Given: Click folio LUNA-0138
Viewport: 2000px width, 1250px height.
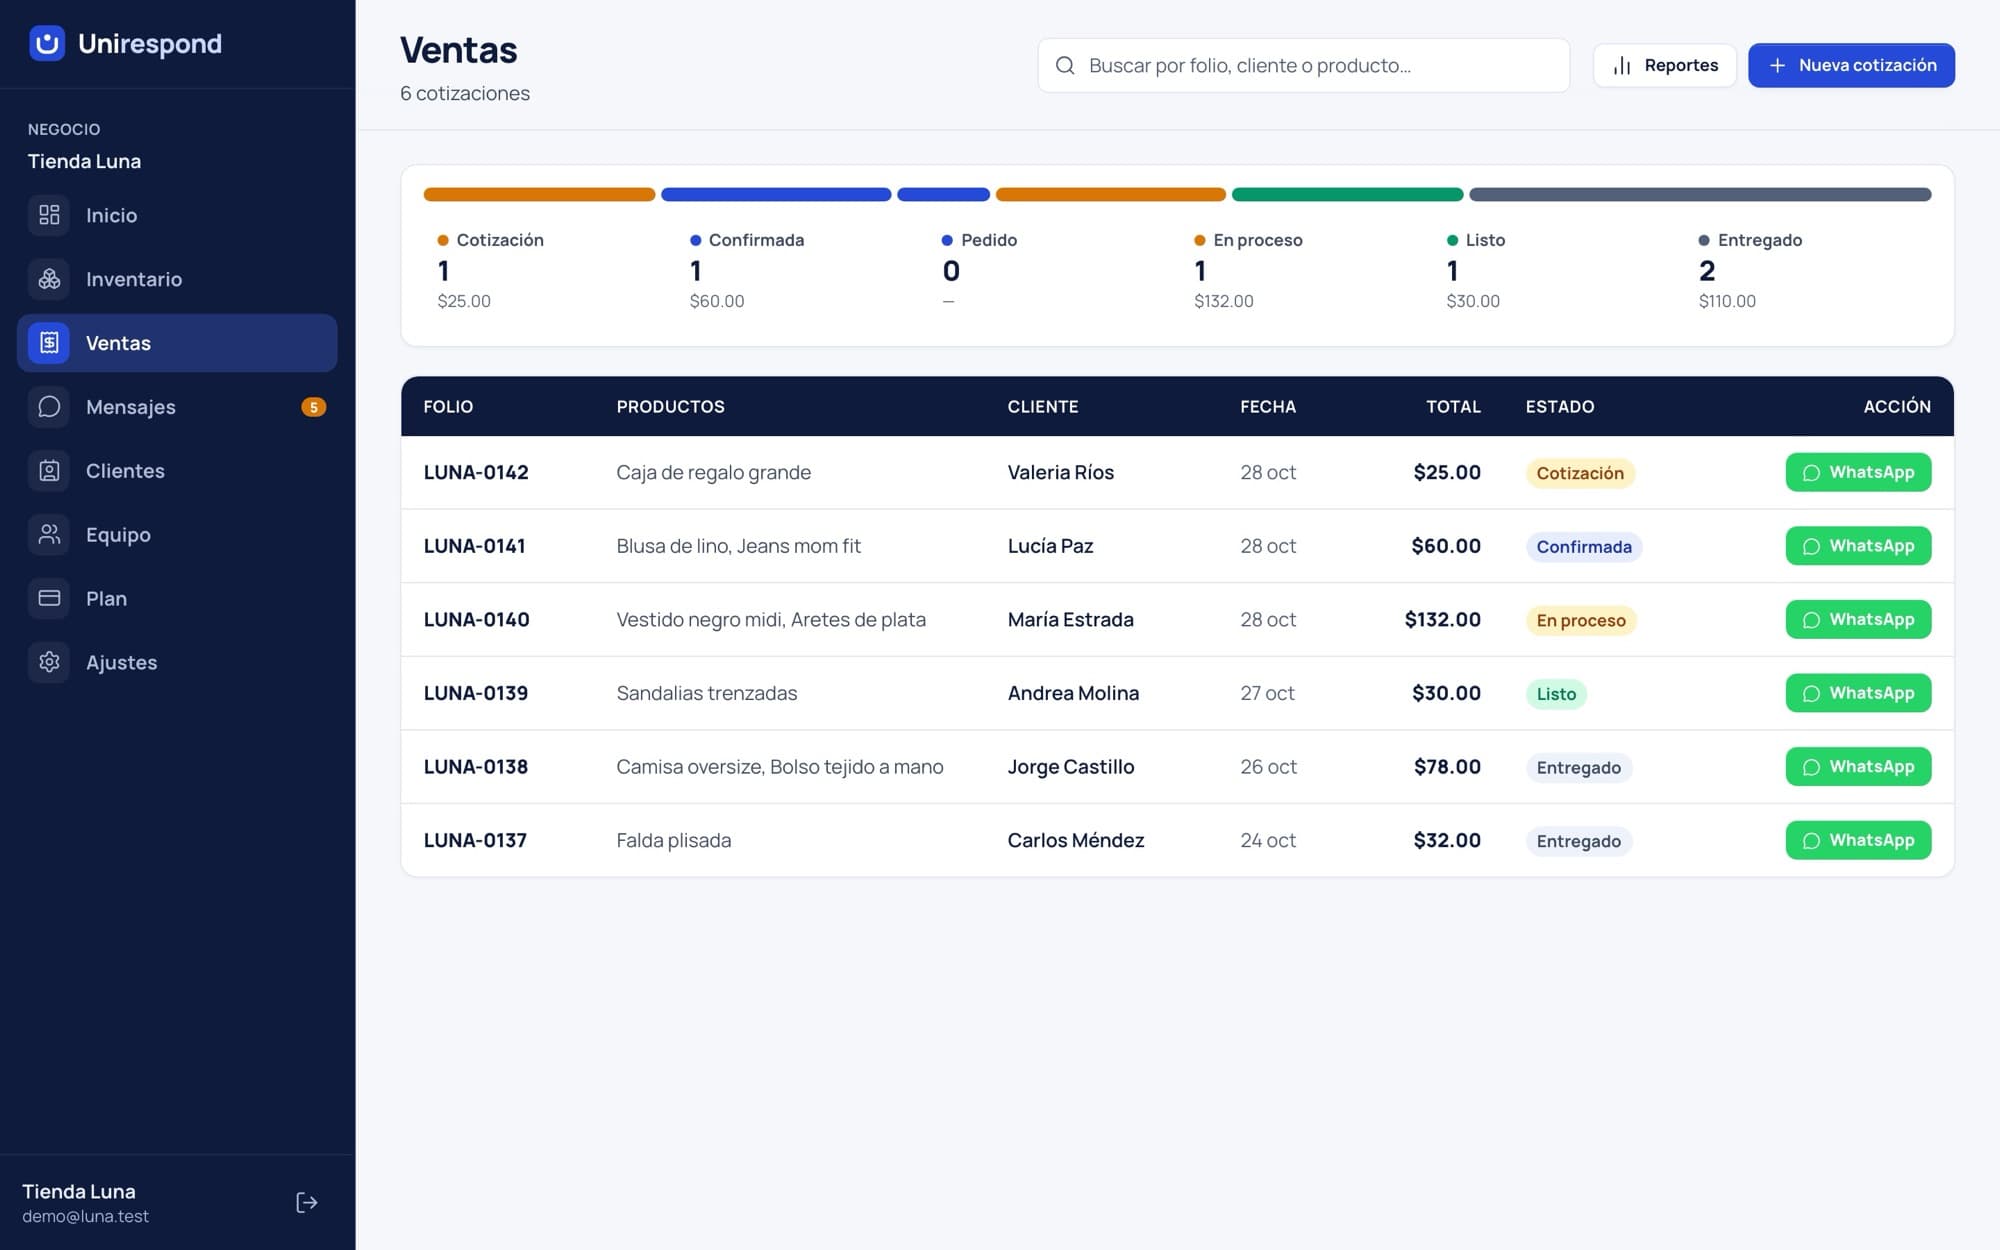Looking at the screenshot, I should tap(476, 767).
